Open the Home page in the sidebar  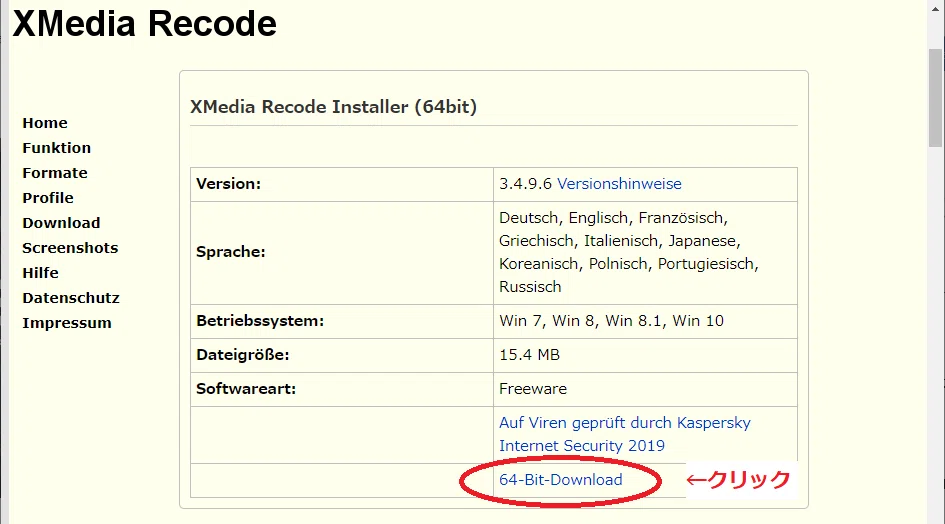45,123
